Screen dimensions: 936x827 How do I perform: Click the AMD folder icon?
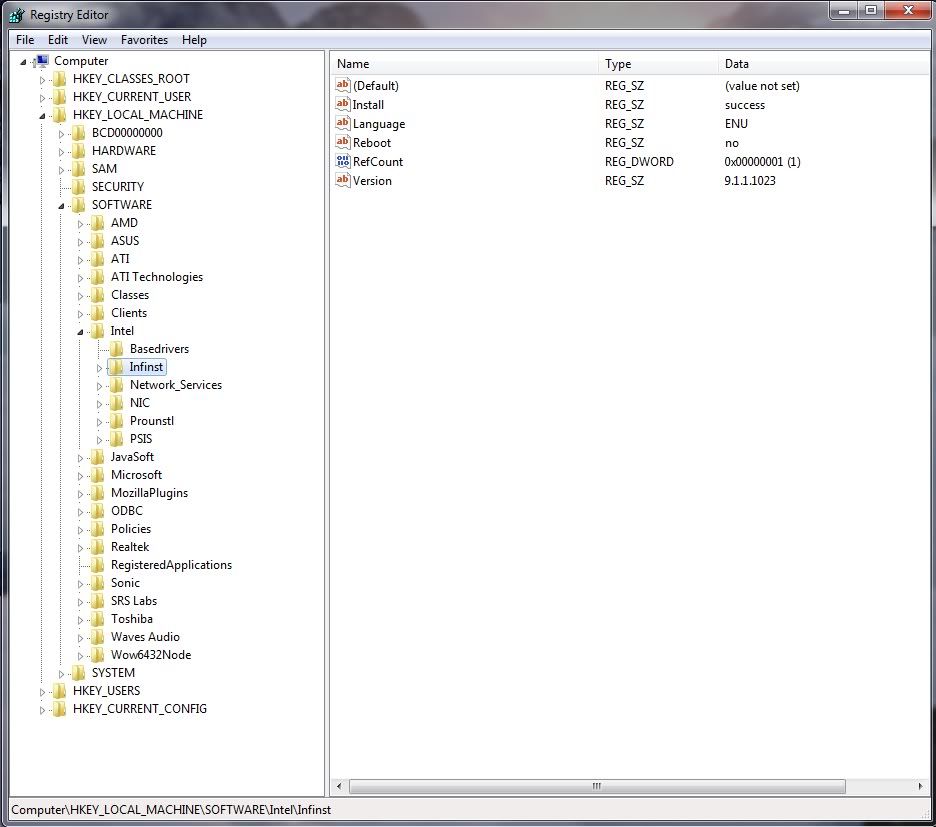[98, 223]
